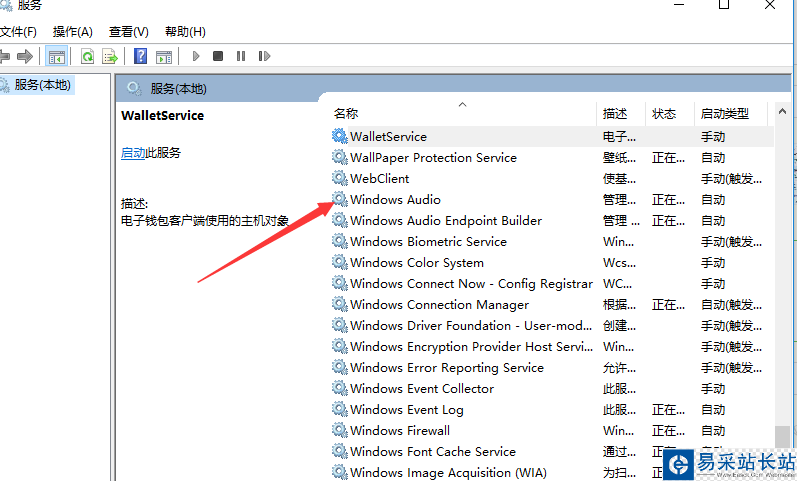Click the vertical scrollbar thumb
Screen dimensions: 797x481
[x=782, y=437]
